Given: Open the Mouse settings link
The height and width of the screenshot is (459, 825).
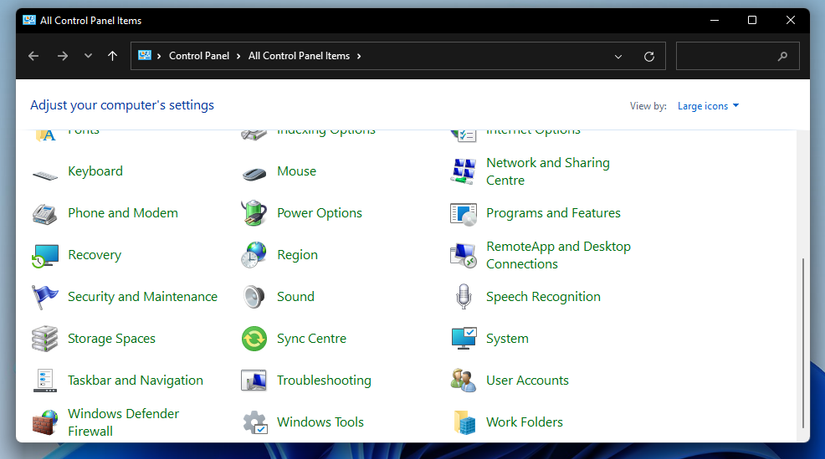Looking at the screenshot, I should pos(296,172).
